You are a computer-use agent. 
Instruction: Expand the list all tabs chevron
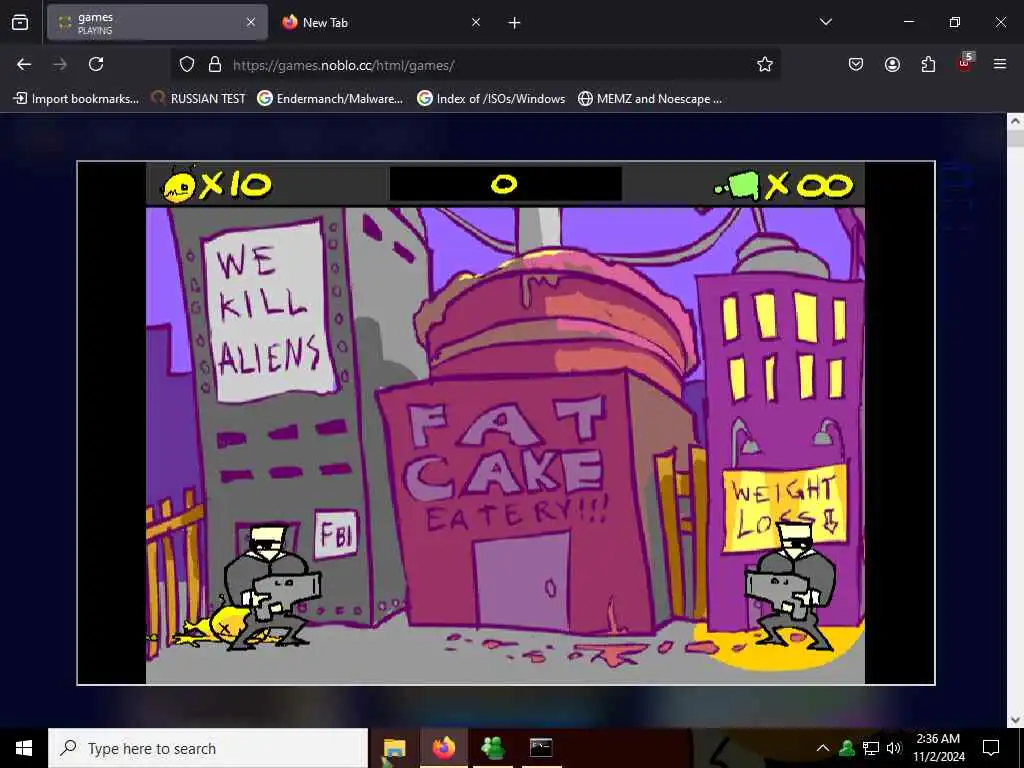click(x=826, y=22)
